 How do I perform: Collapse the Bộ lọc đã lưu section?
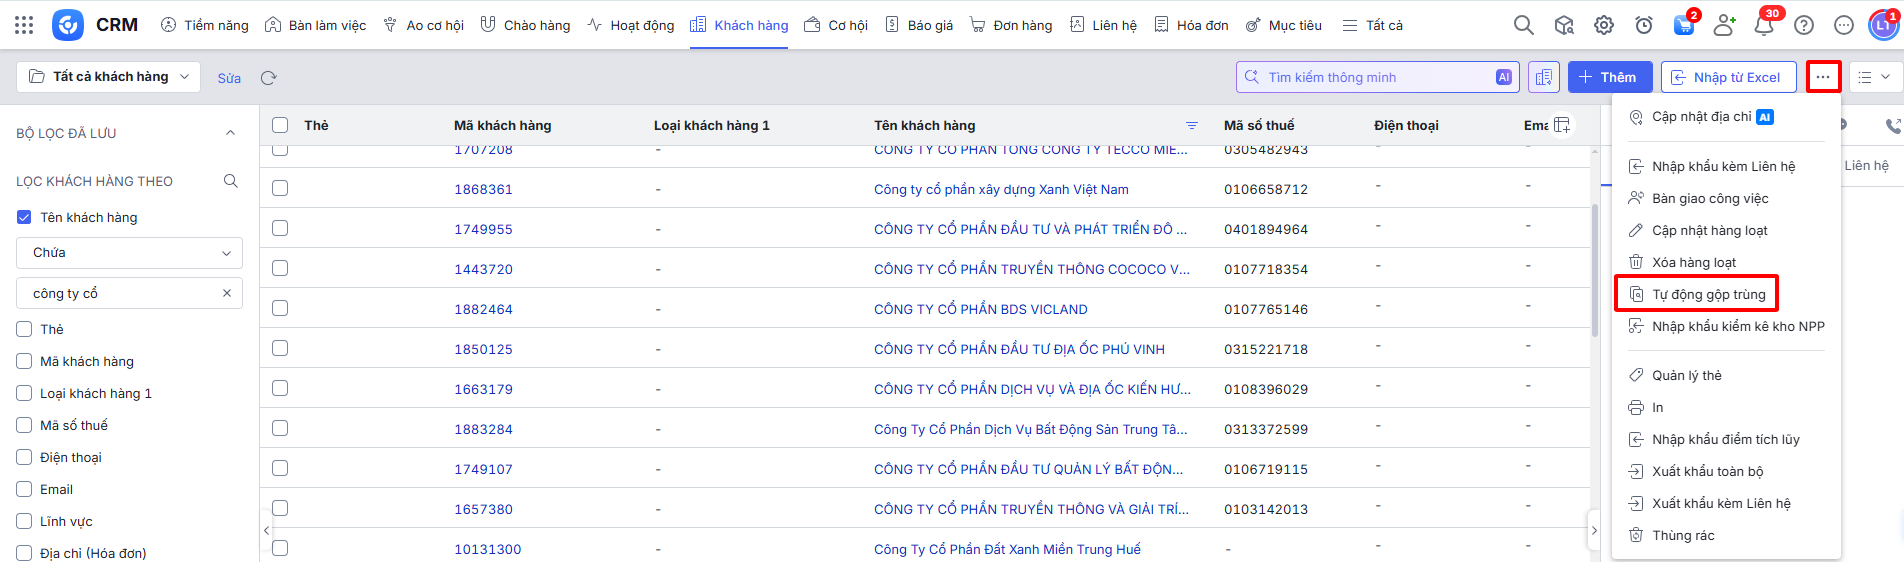[x=230, y=133]
